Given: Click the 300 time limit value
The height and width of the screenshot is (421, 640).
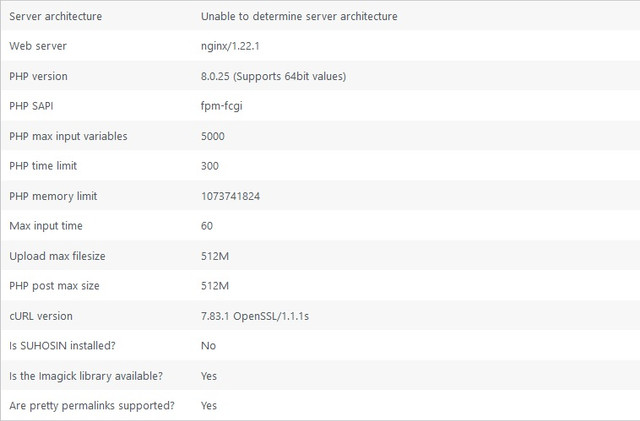Looking at the screenshot, I should (210, 166).
